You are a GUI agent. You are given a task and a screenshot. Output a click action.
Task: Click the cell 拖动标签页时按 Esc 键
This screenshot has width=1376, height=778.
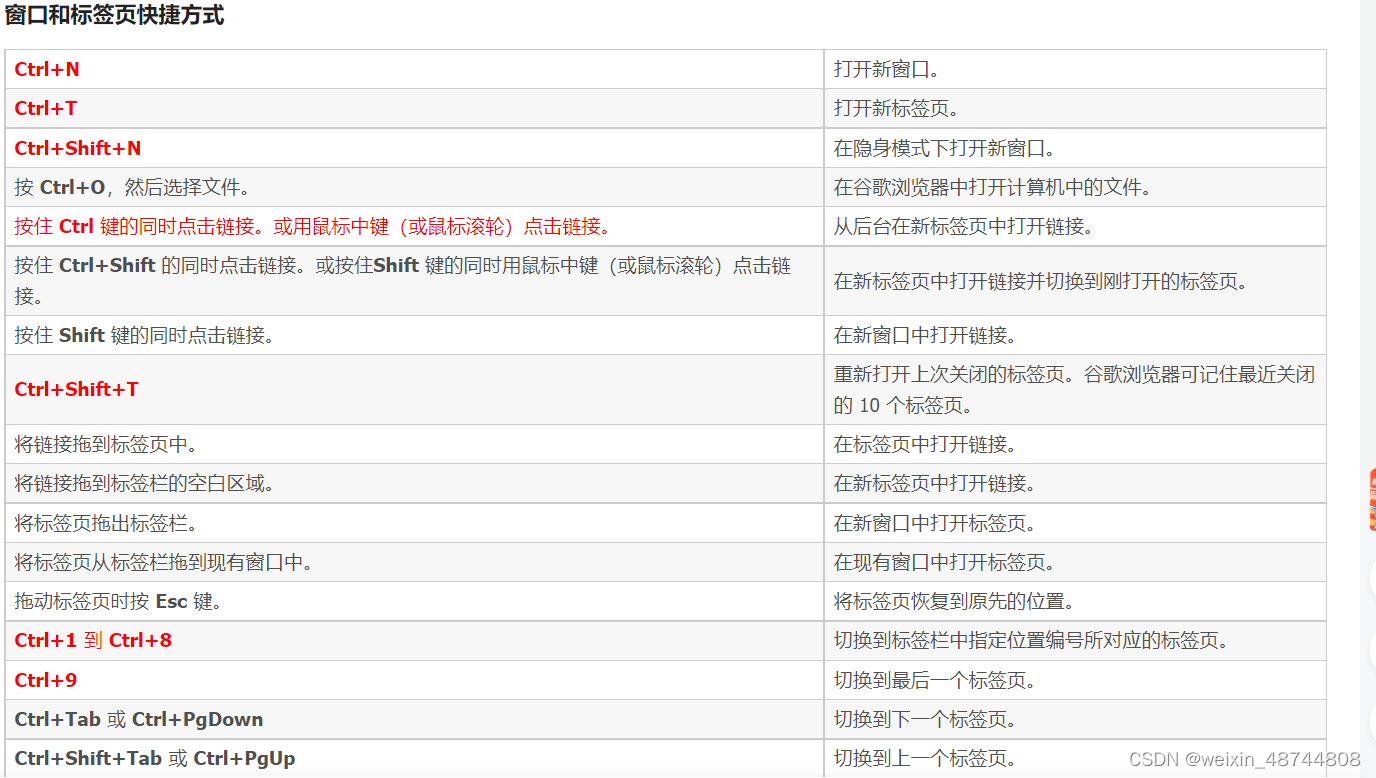click(414, 601)
